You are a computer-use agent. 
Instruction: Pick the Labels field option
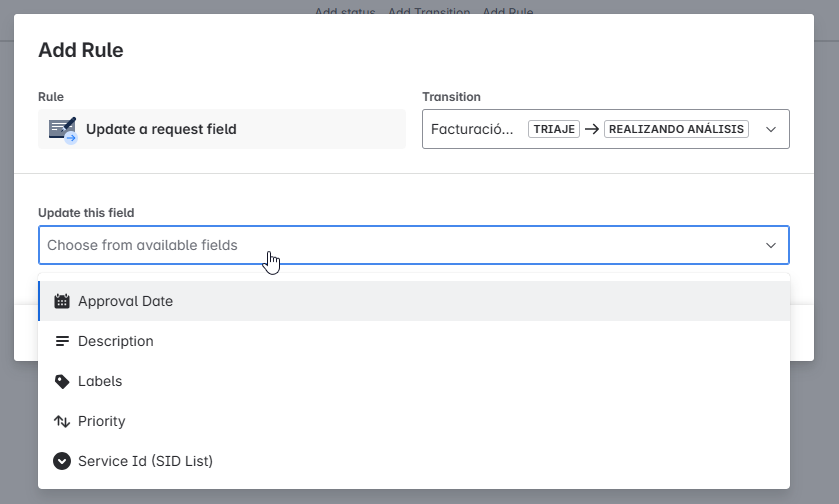(100, 381)
